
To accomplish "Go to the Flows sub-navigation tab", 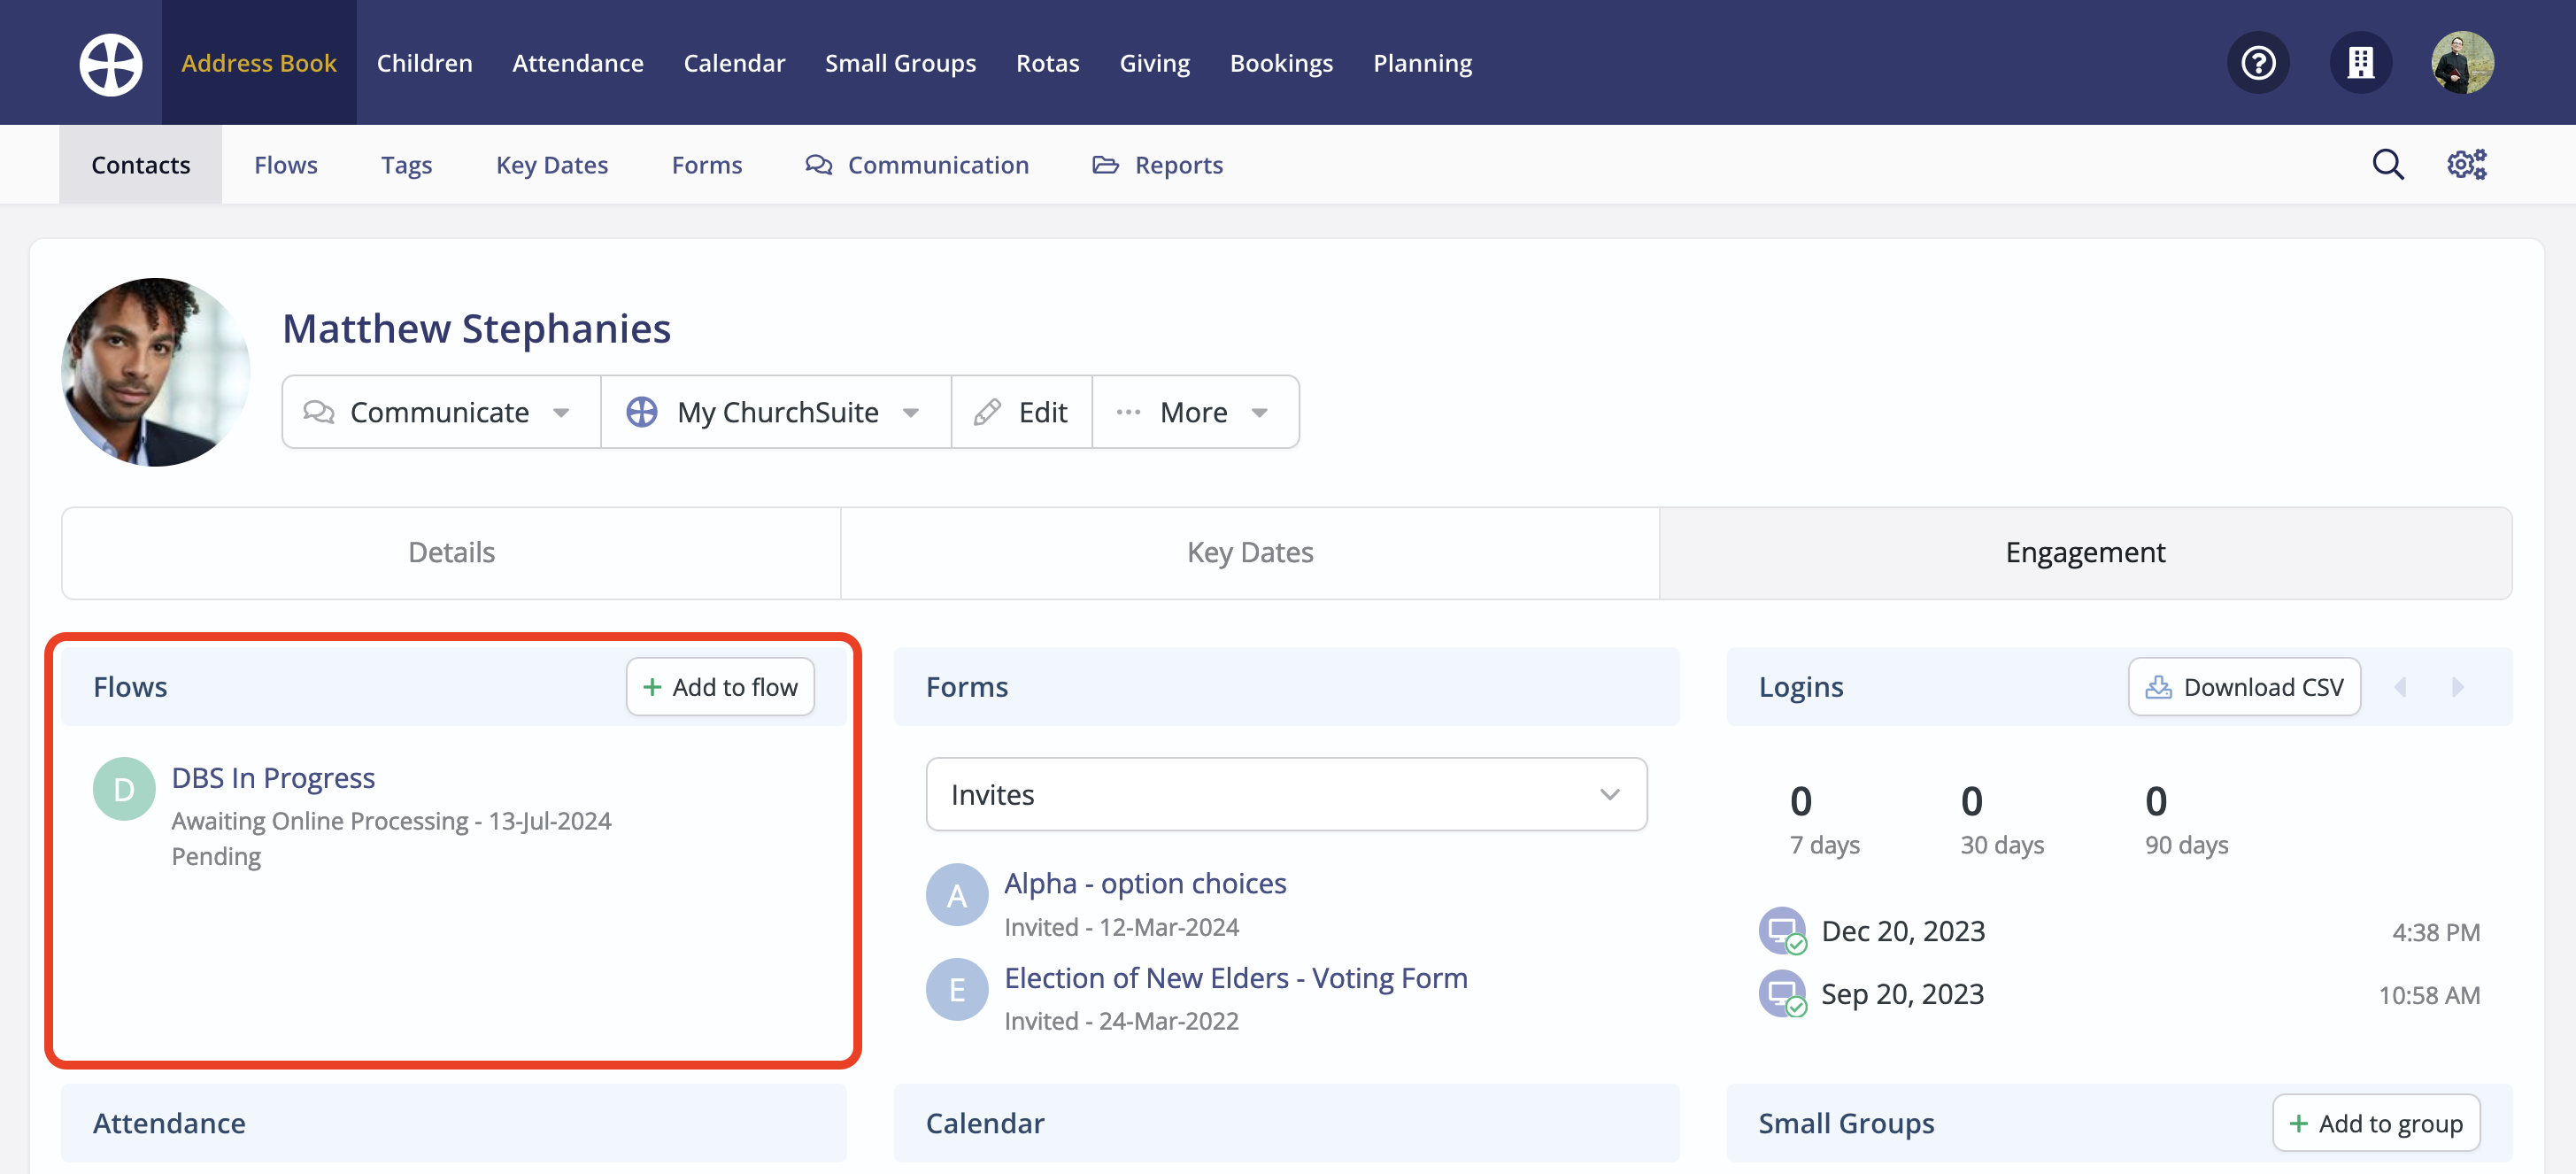I will click(286, 165).
